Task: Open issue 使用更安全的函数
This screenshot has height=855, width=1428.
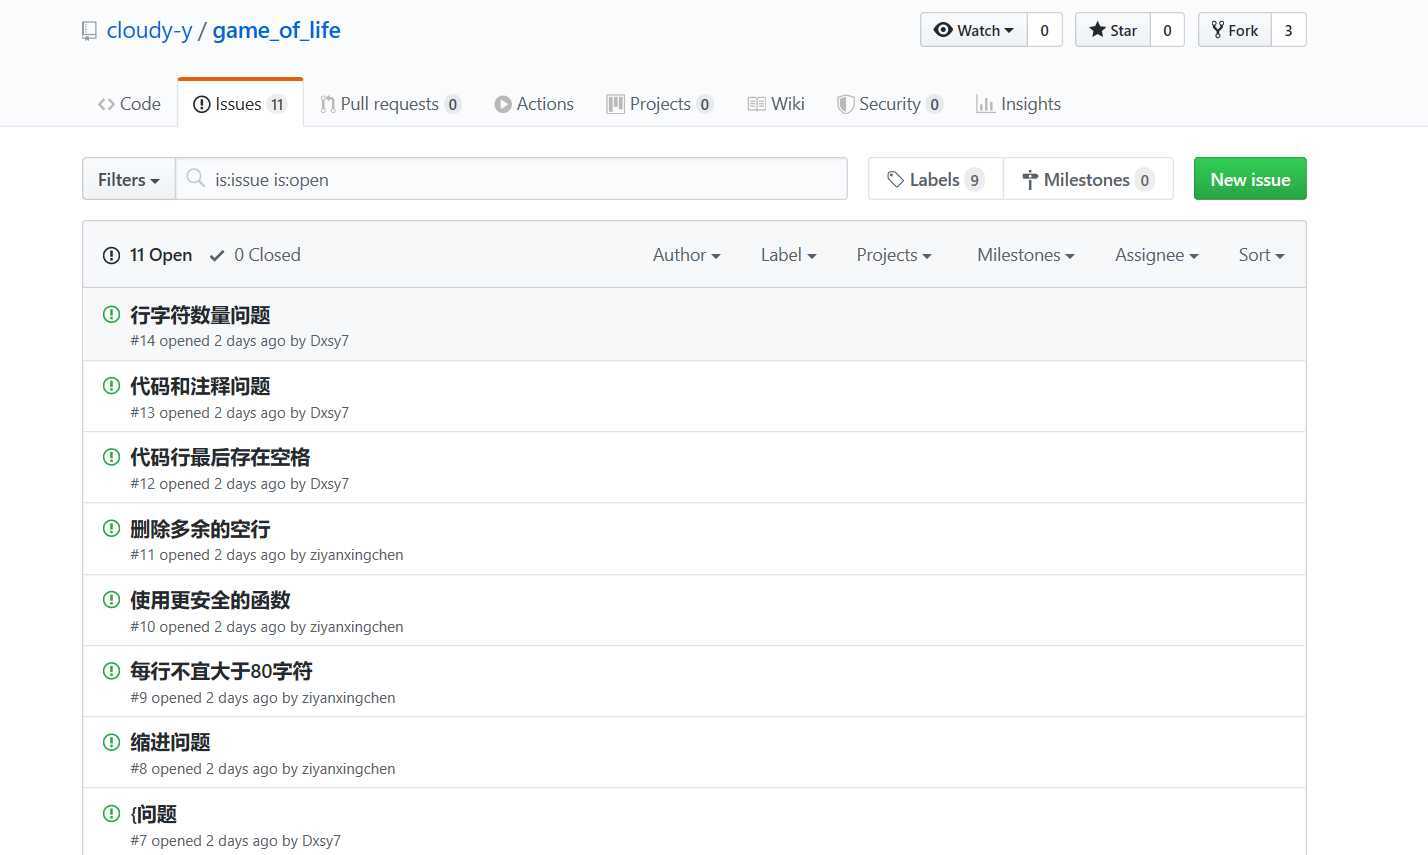Action: click(x=210, y=600)
